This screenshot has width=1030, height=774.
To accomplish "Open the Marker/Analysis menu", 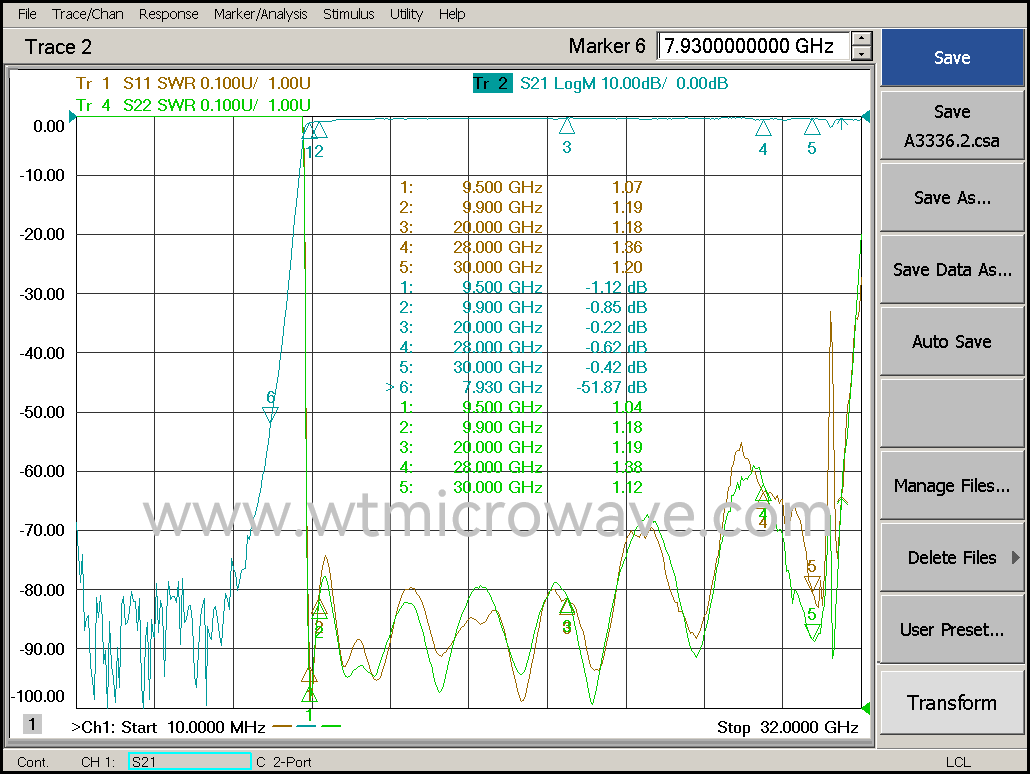I will [260, 14].
